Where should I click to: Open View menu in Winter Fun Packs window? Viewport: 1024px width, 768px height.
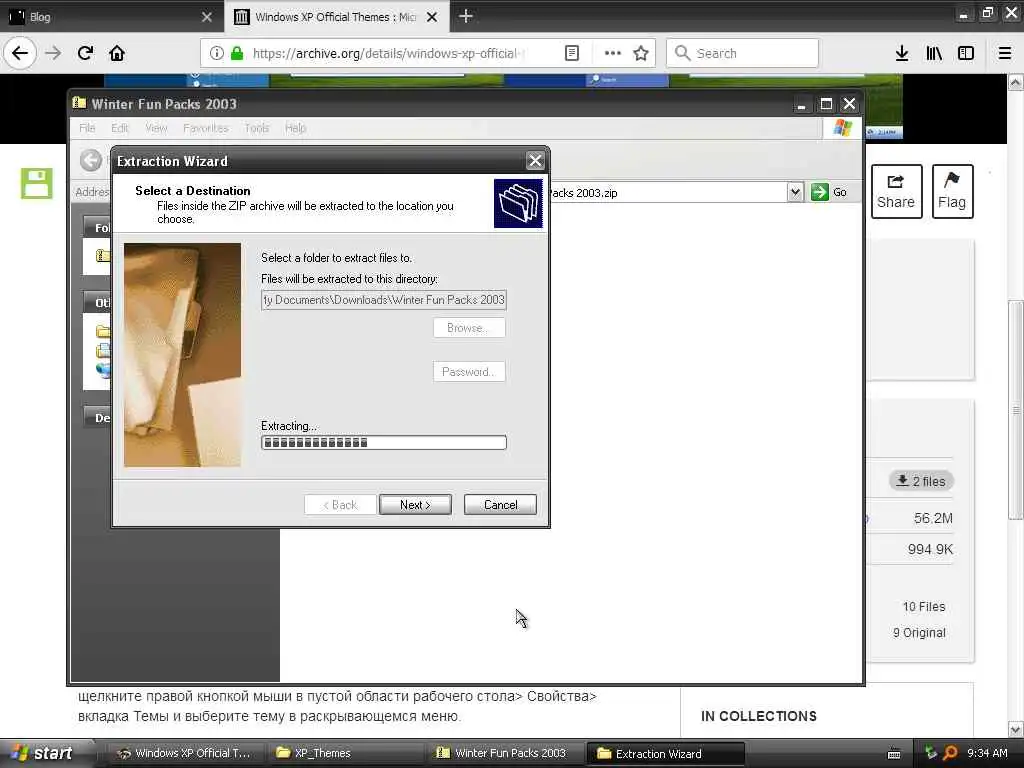pos(156,128)
